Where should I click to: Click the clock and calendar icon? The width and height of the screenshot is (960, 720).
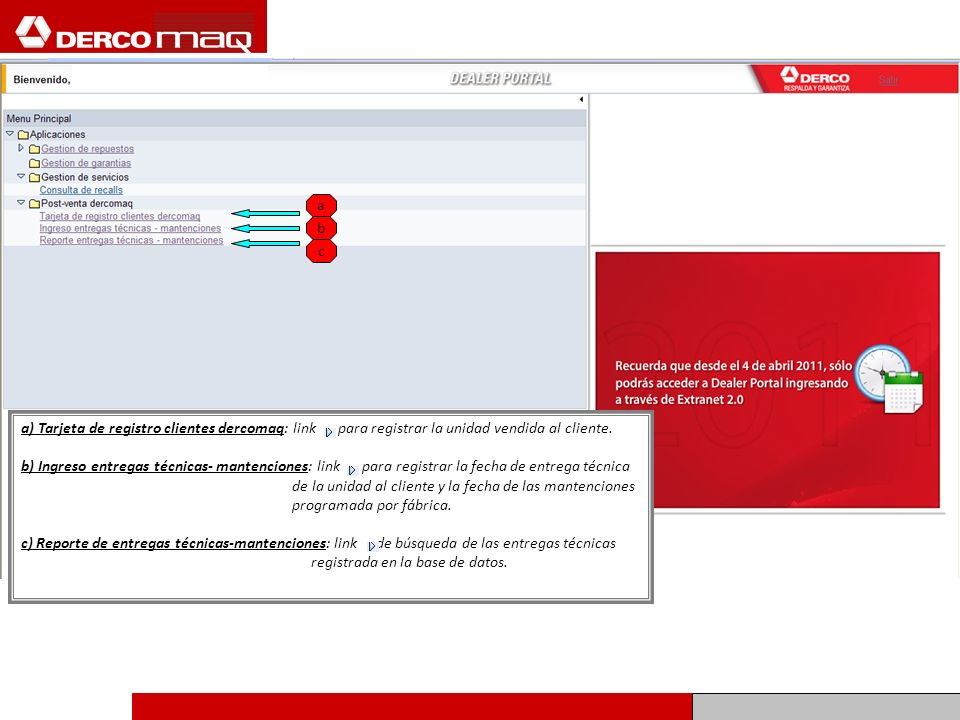coord(889,379)
